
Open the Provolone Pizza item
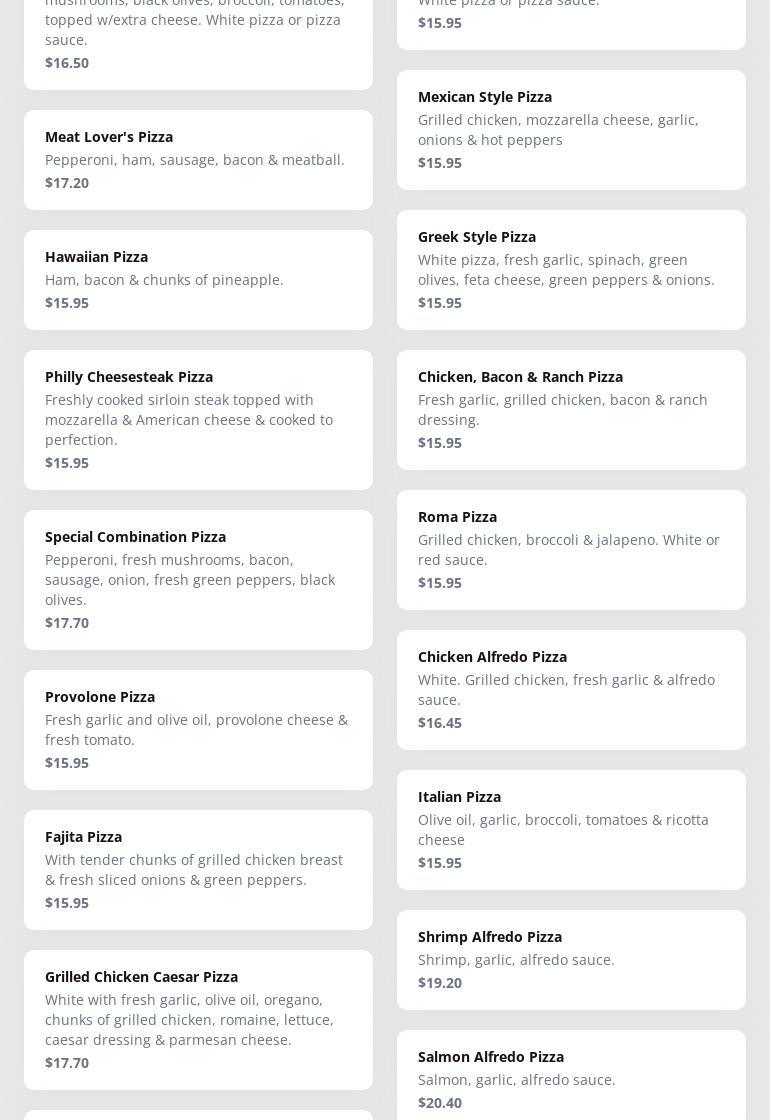click(100, 697)
